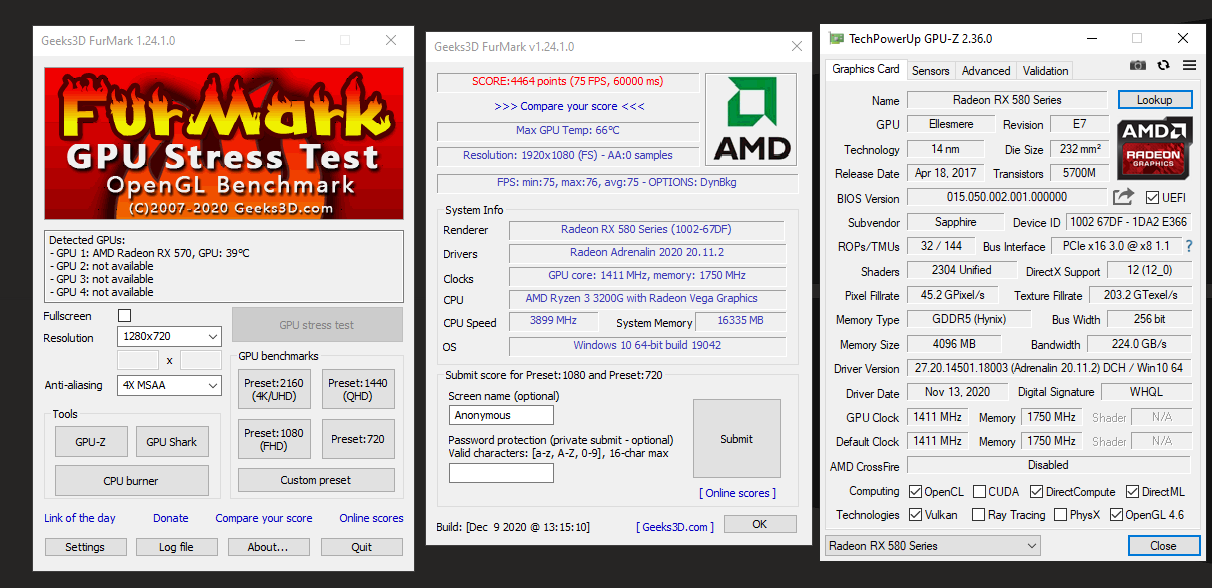Image resolution: width=1212 pixels, height=588 pixels.
Task: Click the Password protection input field
Action: [x=501, y=473]
